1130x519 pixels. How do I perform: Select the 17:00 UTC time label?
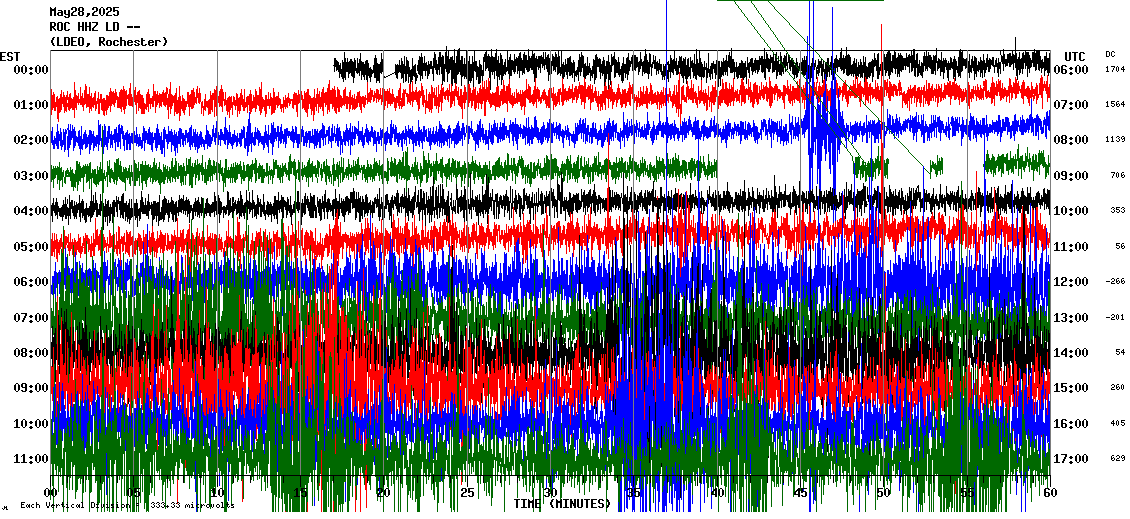click(1070, 459)
